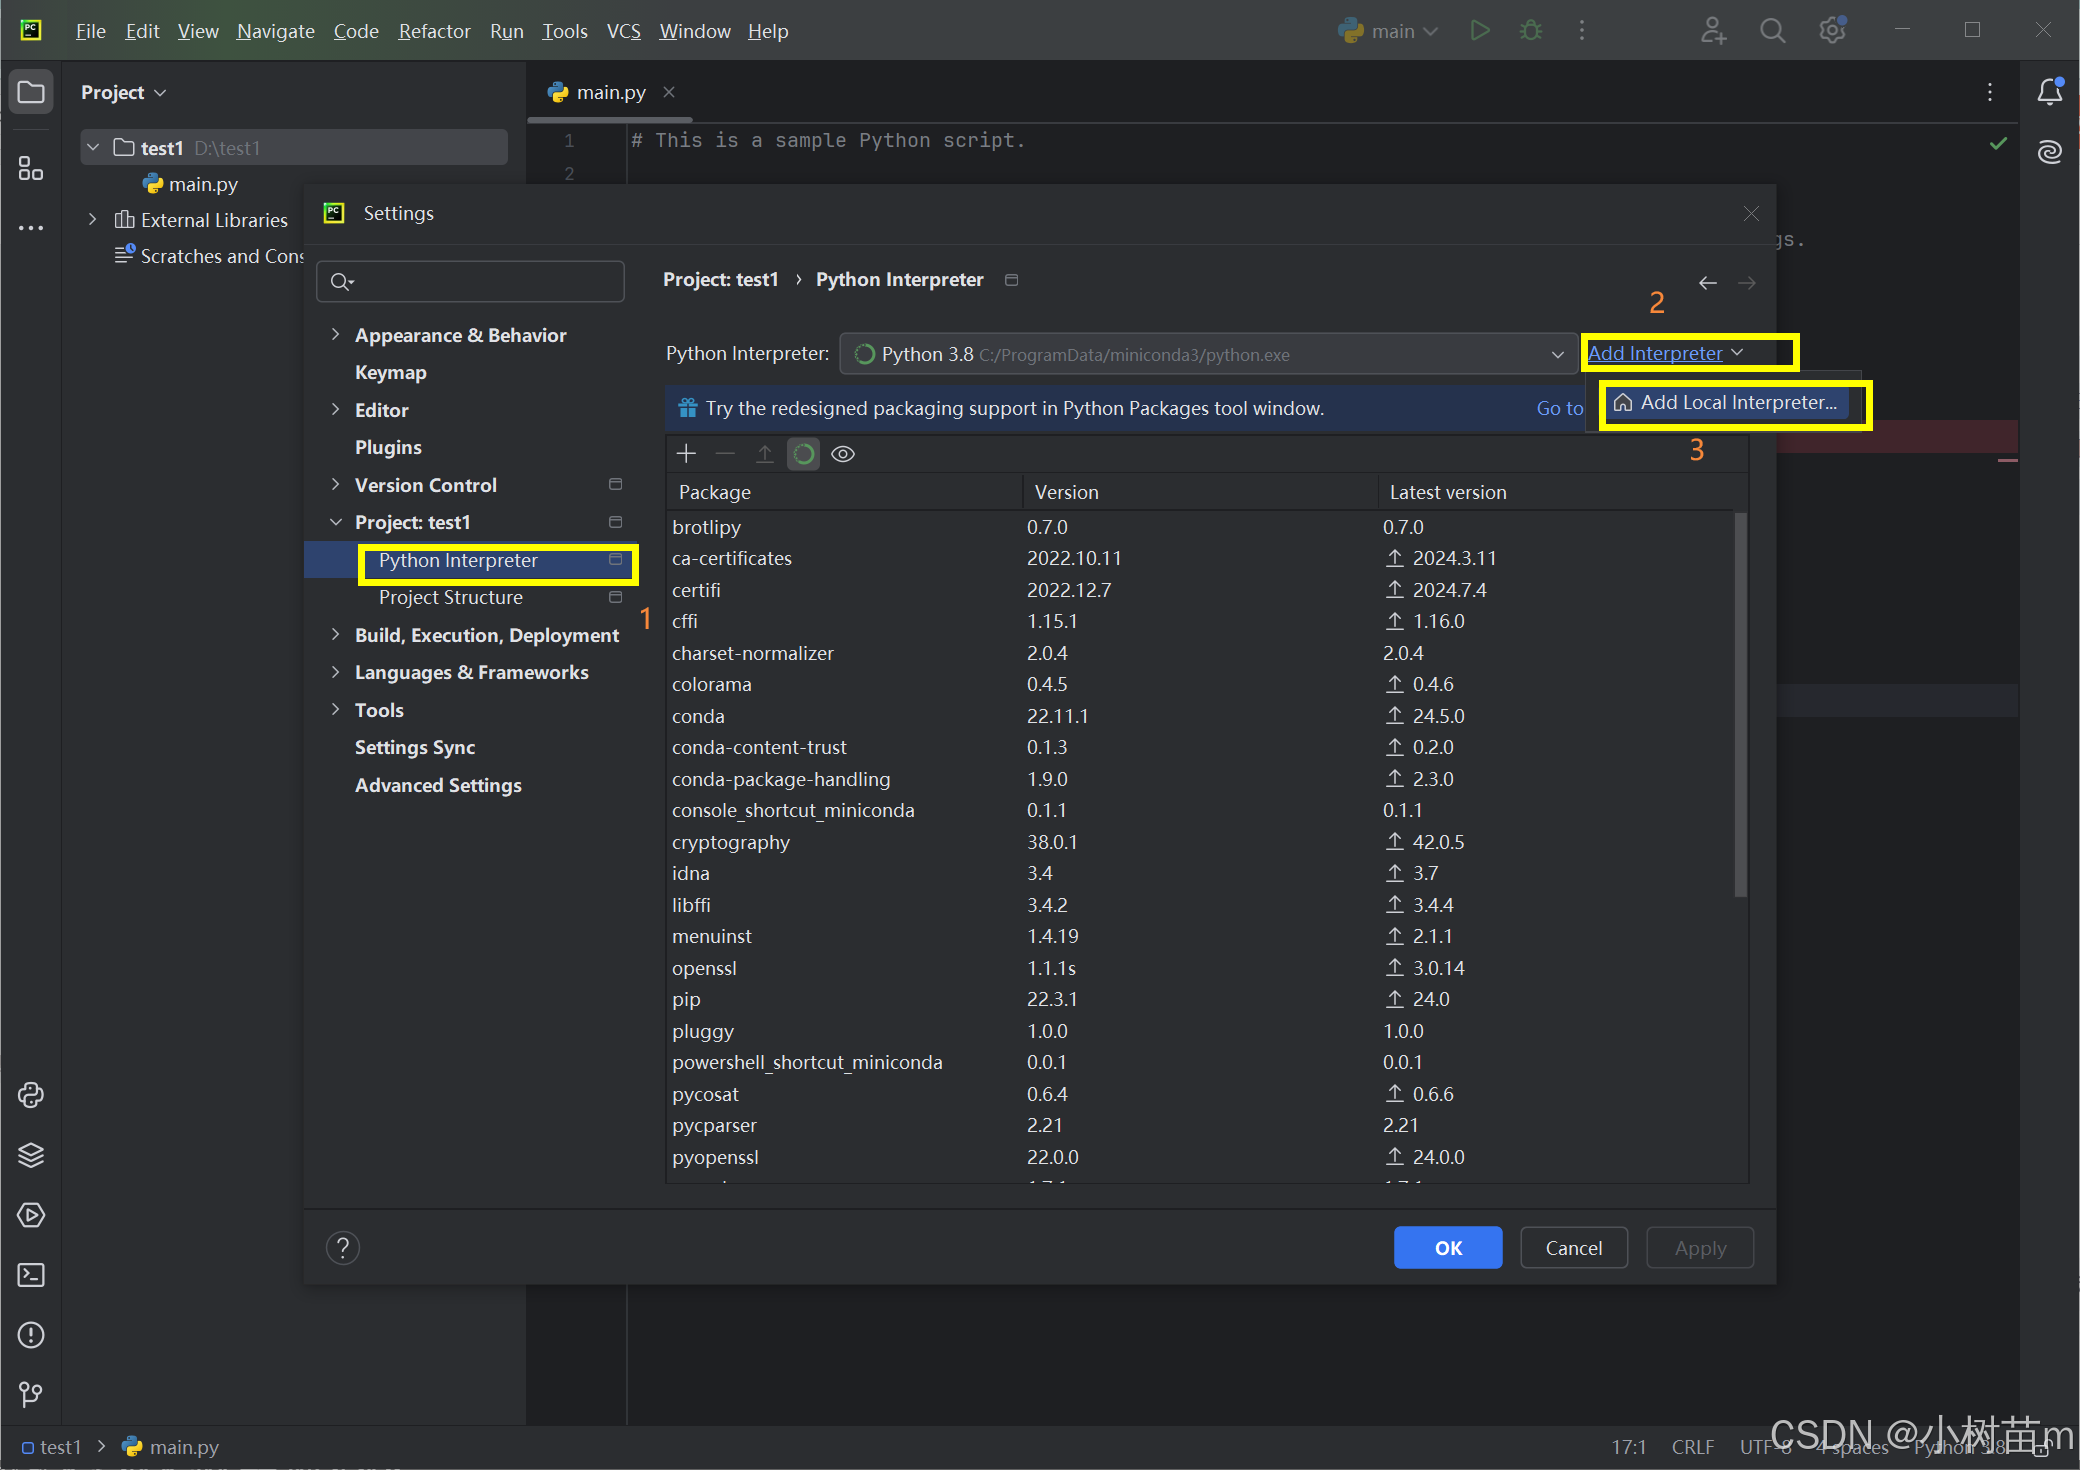Open the main run configuration dropdown
The image size is (2080, 1470).
[1389, 31]
